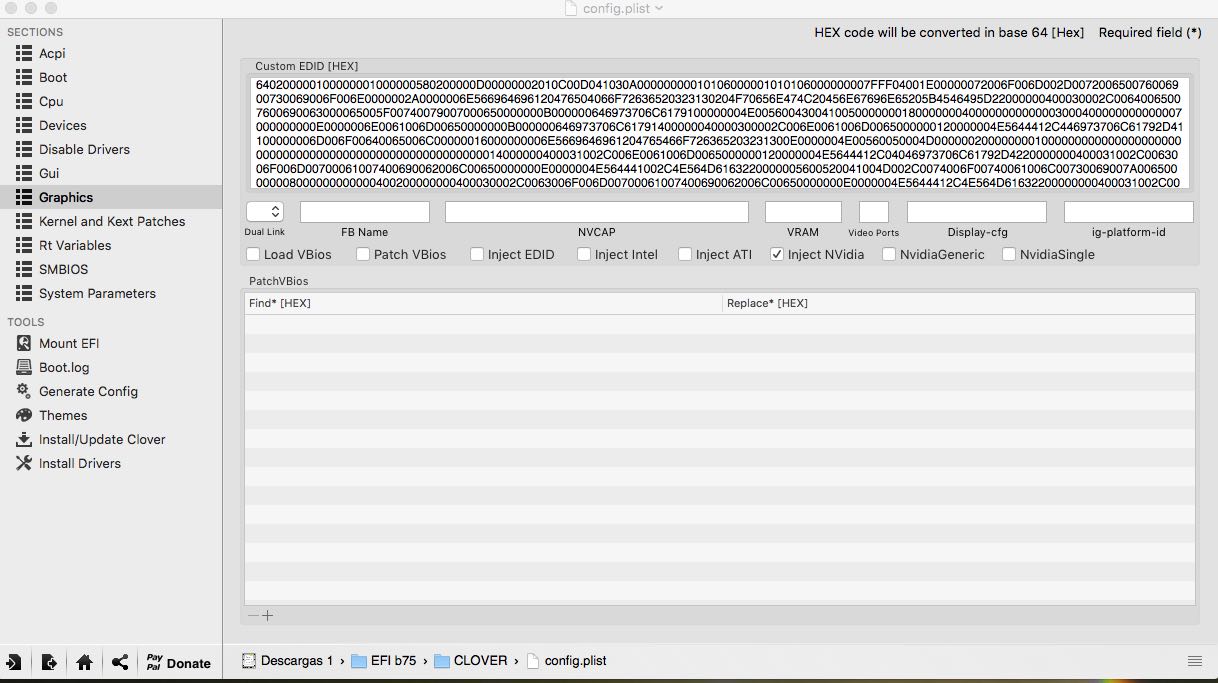The width and height of the screenshot is (1218, 683).
Task: Click the Display-cfg input field
Action: click(x=977, y=212)
